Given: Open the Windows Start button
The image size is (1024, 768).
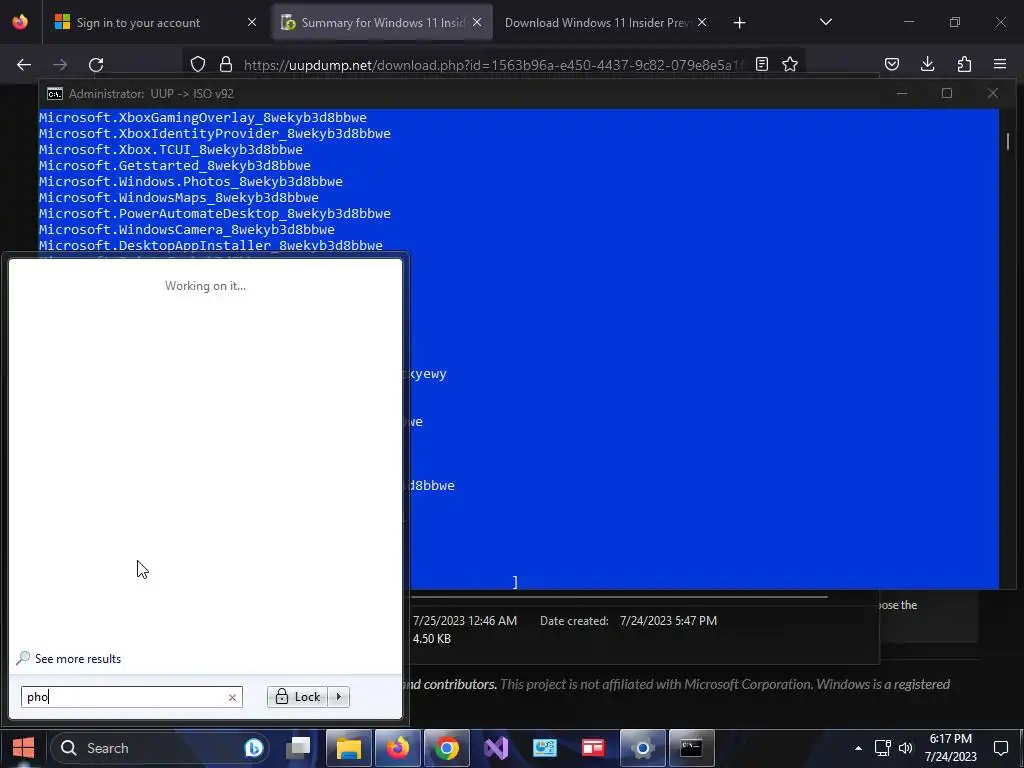Looking at the screenshot, I should coord(24,748).
